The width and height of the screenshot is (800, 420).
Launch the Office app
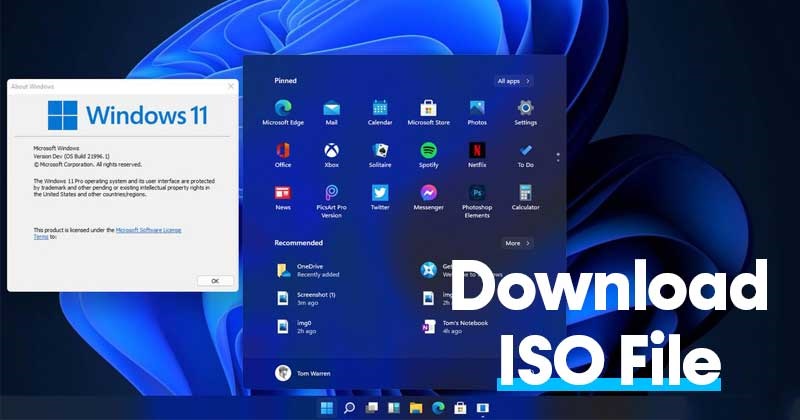click(x=283, y=155)
